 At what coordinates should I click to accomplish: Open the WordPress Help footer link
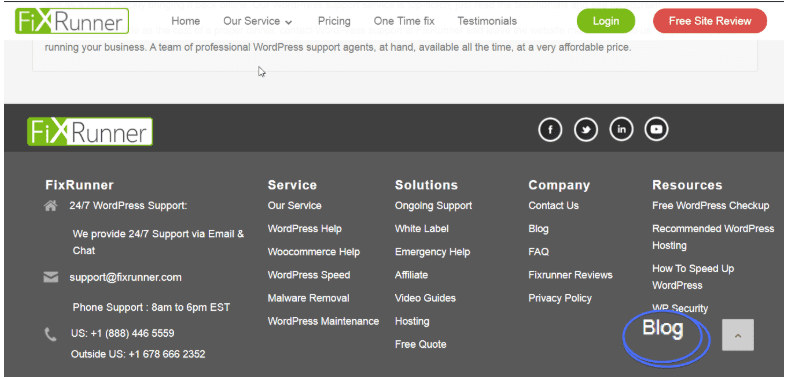tap(304, 229)
